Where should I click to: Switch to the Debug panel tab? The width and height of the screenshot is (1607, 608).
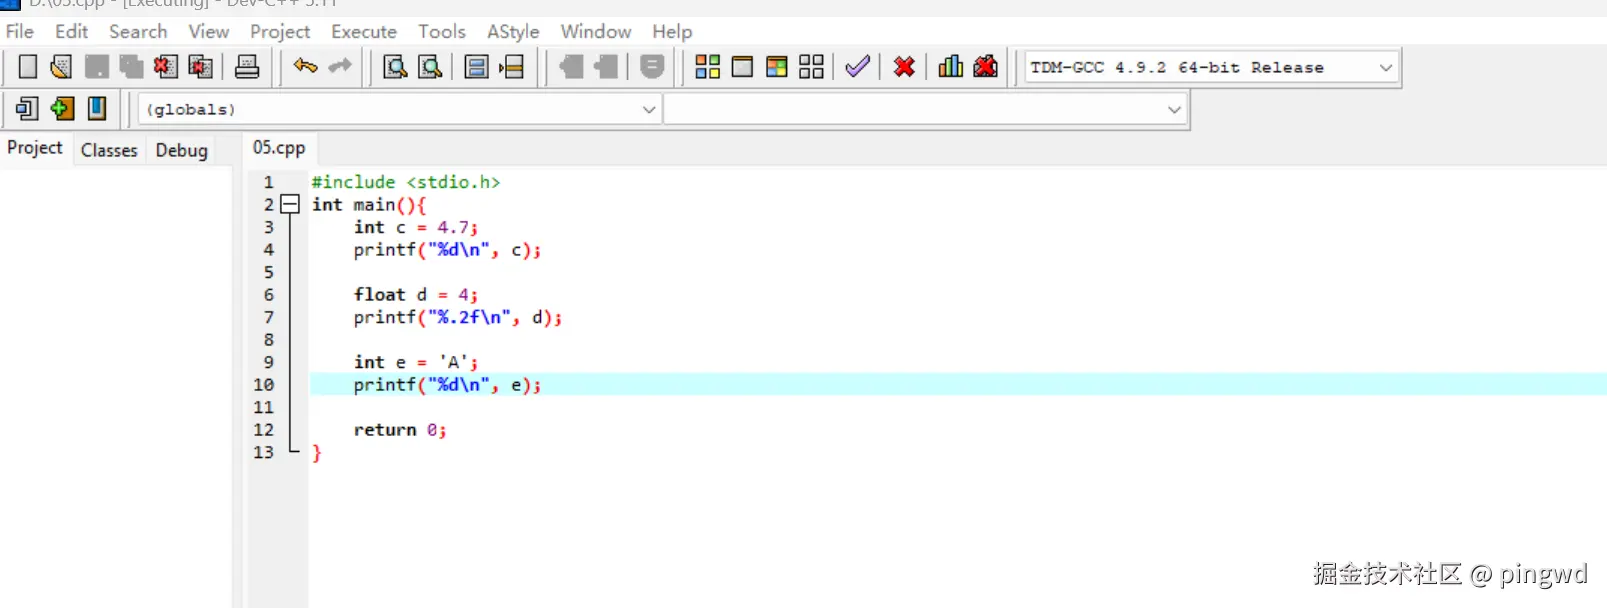pyautogui.click(x=182, y=150)
